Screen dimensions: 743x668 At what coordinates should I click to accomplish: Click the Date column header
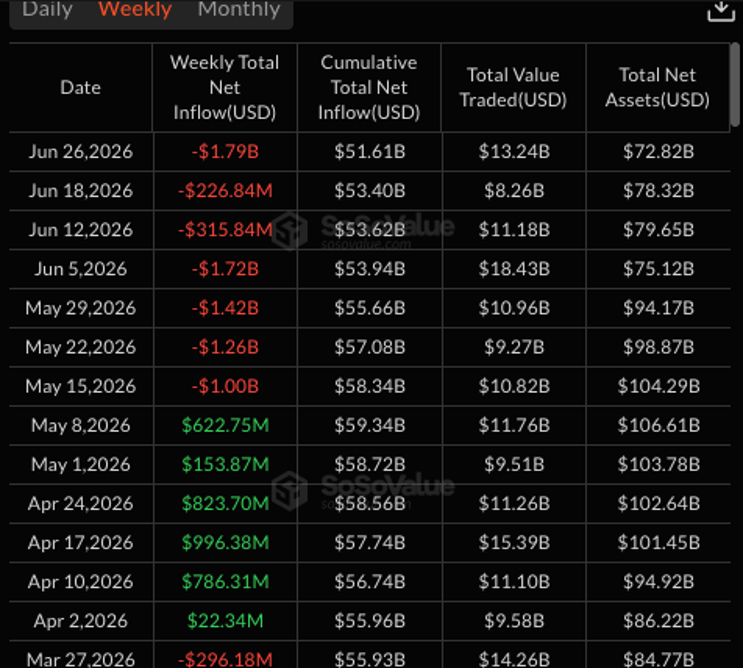coord(81,88)
